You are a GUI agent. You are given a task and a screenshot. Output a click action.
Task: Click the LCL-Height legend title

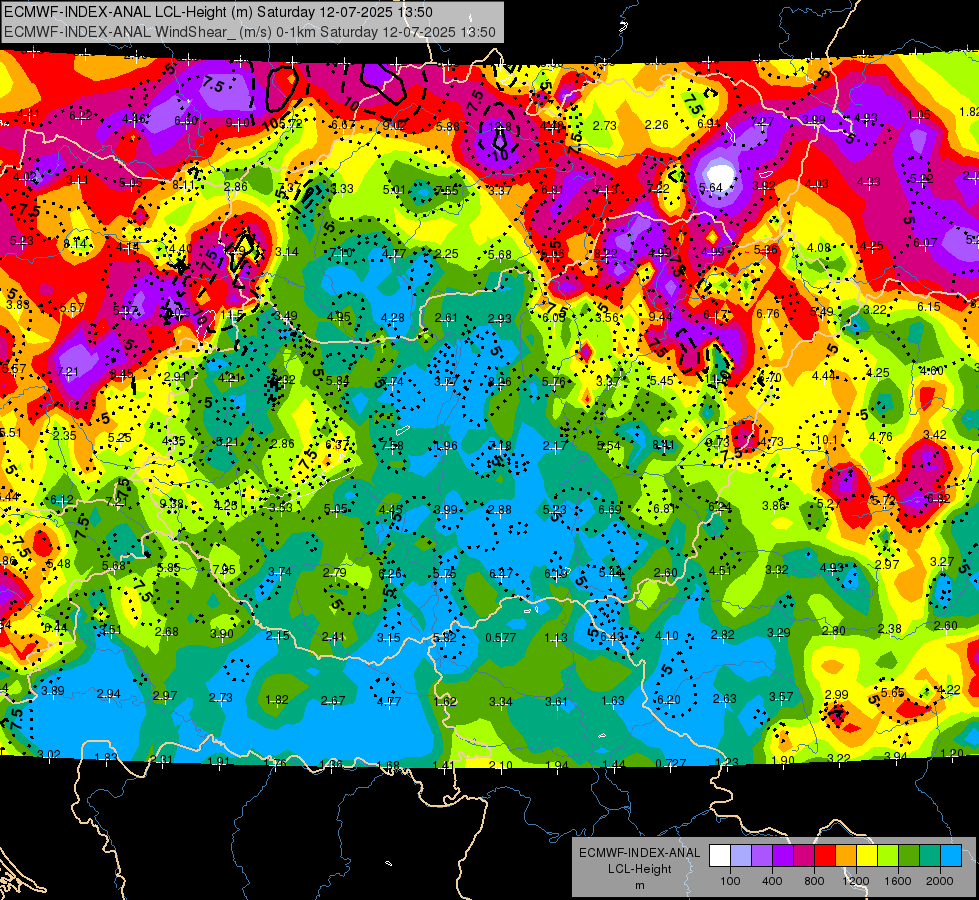pyautogui.click(x=639, y=869)
